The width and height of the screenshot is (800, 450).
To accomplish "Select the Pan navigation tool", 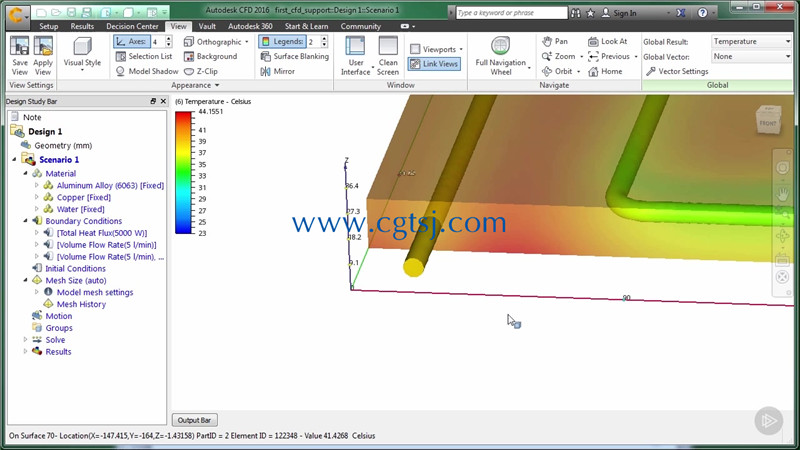I will click(555, 41).
